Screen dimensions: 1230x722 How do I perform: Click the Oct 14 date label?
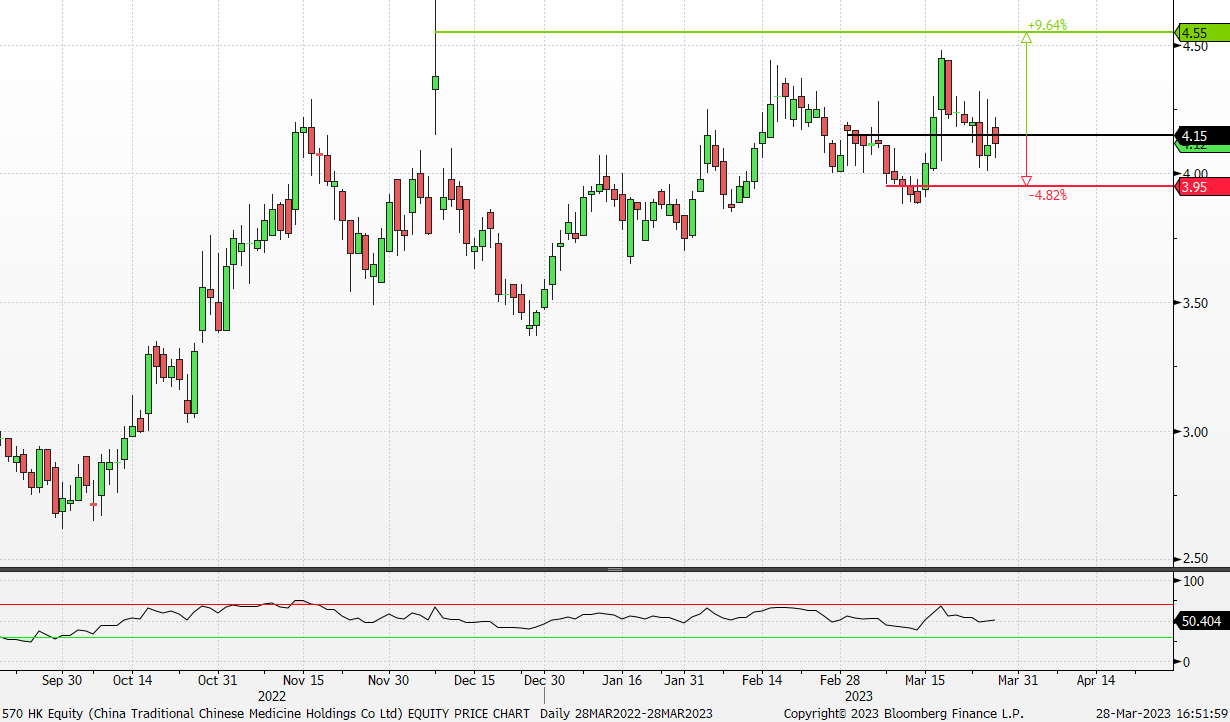(x=133, y=681)
